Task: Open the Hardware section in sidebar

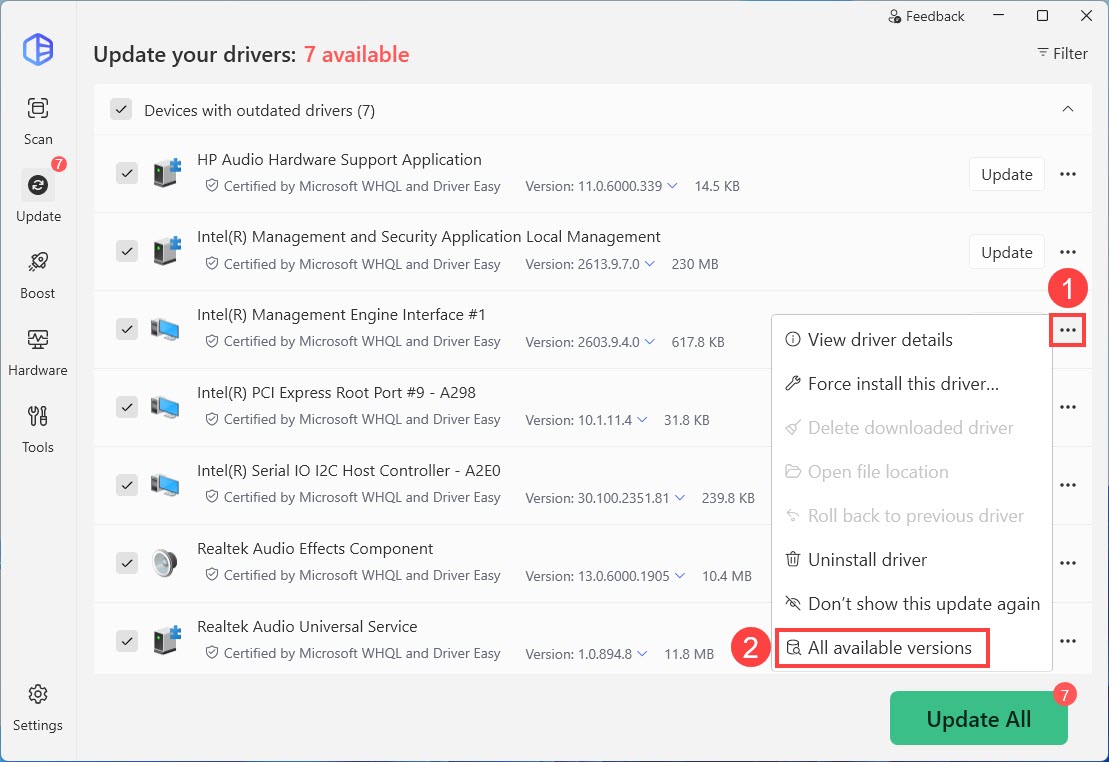Action: pos(38,352)
